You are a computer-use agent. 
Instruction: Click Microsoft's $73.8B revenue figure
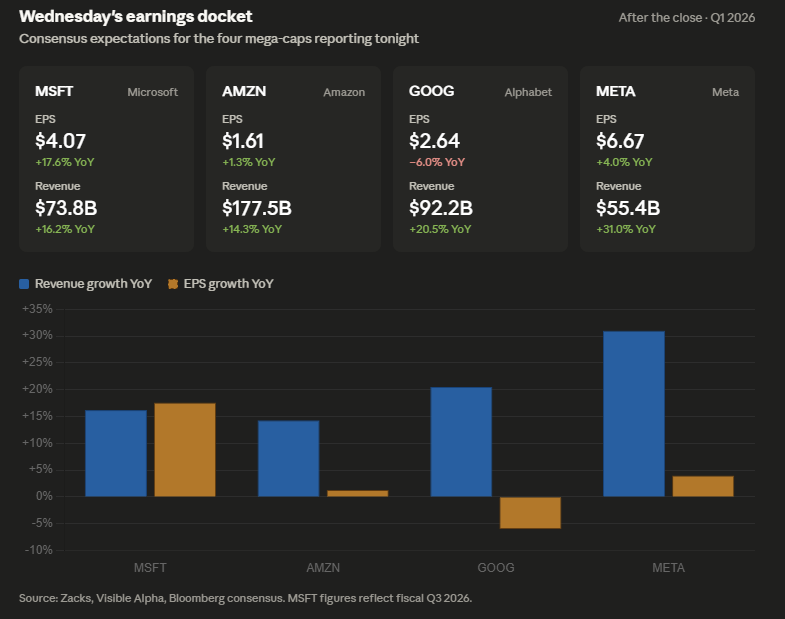tap(66, 208)
